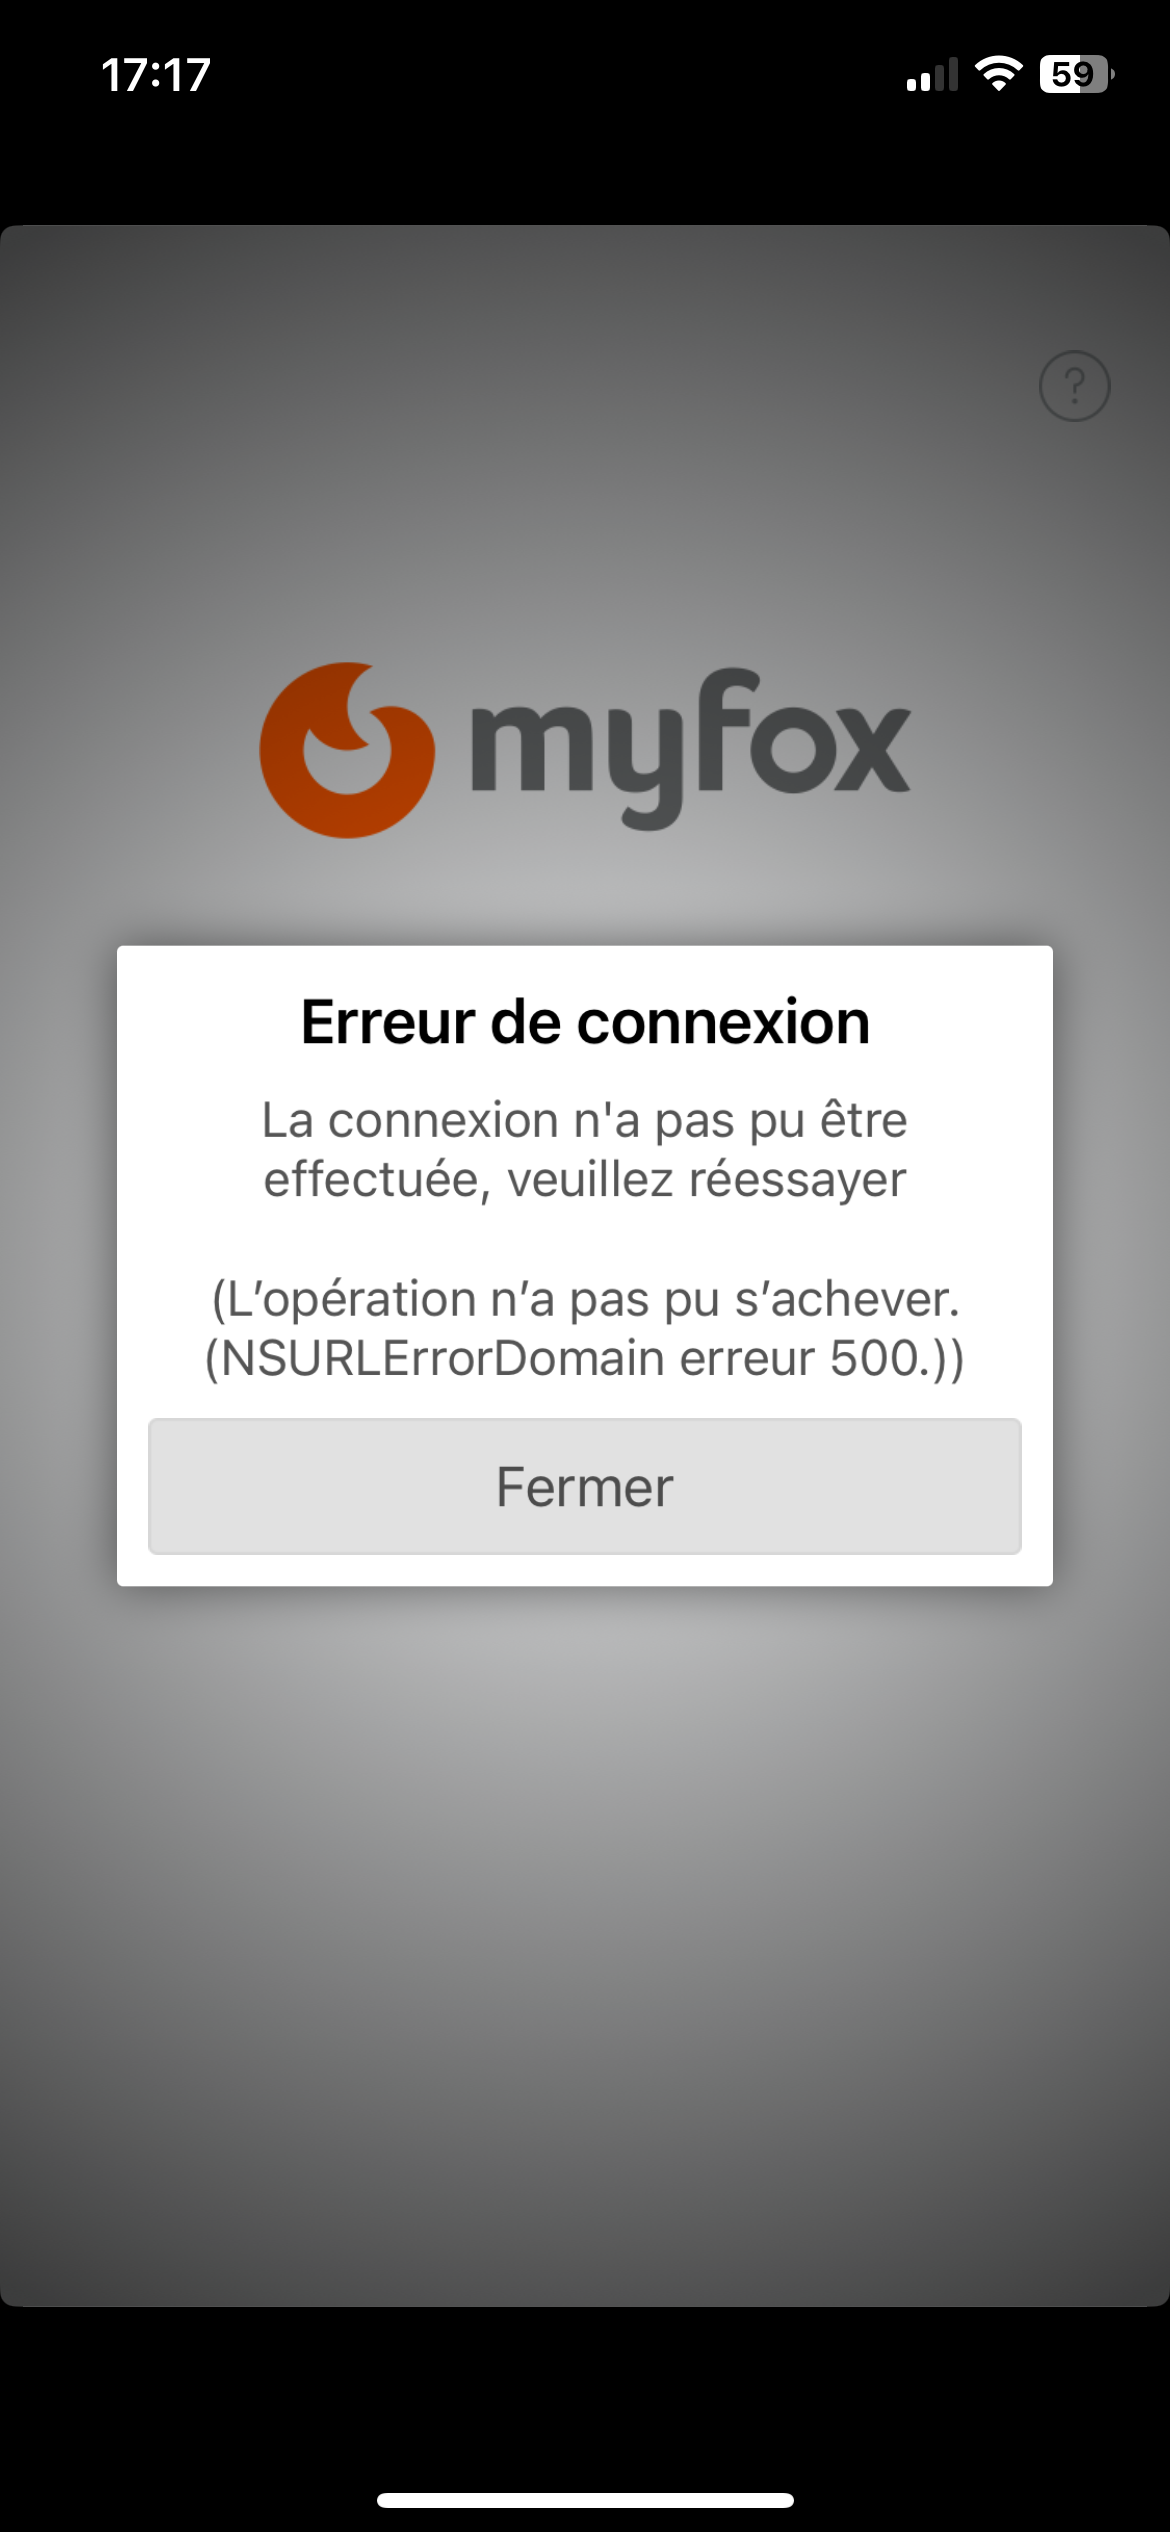Tap the orange myfox flame logo
1170x2532 pixels.
[x=347, y=749]
